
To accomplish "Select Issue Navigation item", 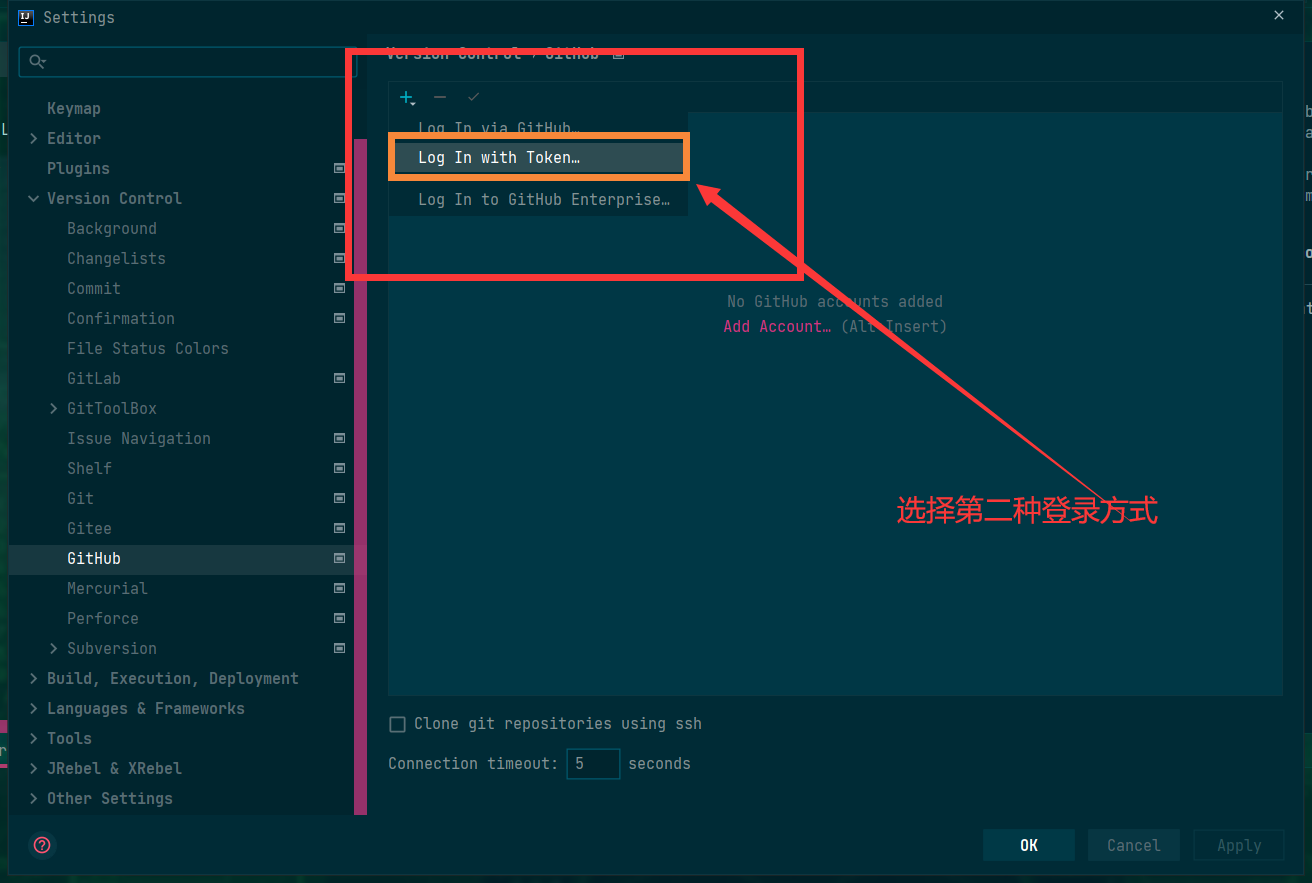I will [139, 438].
